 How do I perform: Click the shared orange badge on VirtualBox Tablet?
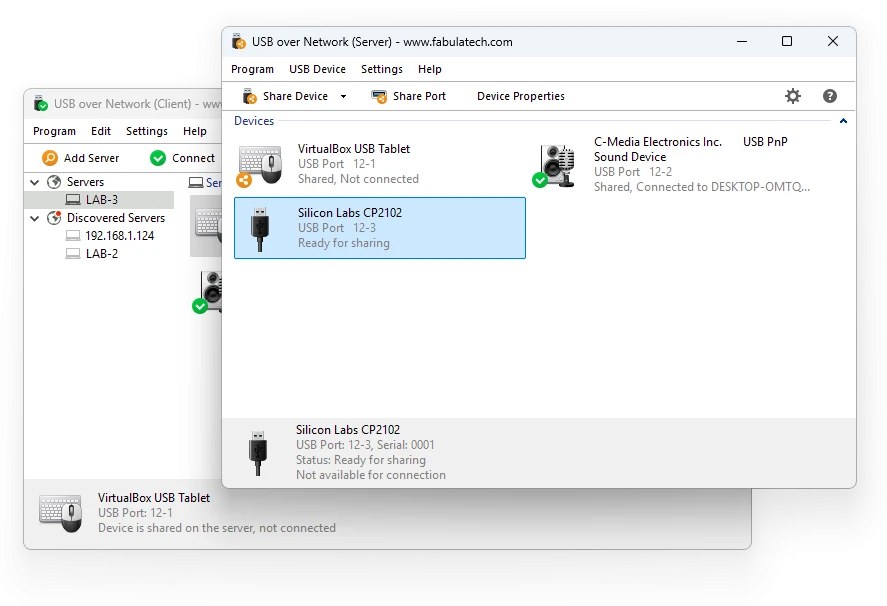point(244,180)
